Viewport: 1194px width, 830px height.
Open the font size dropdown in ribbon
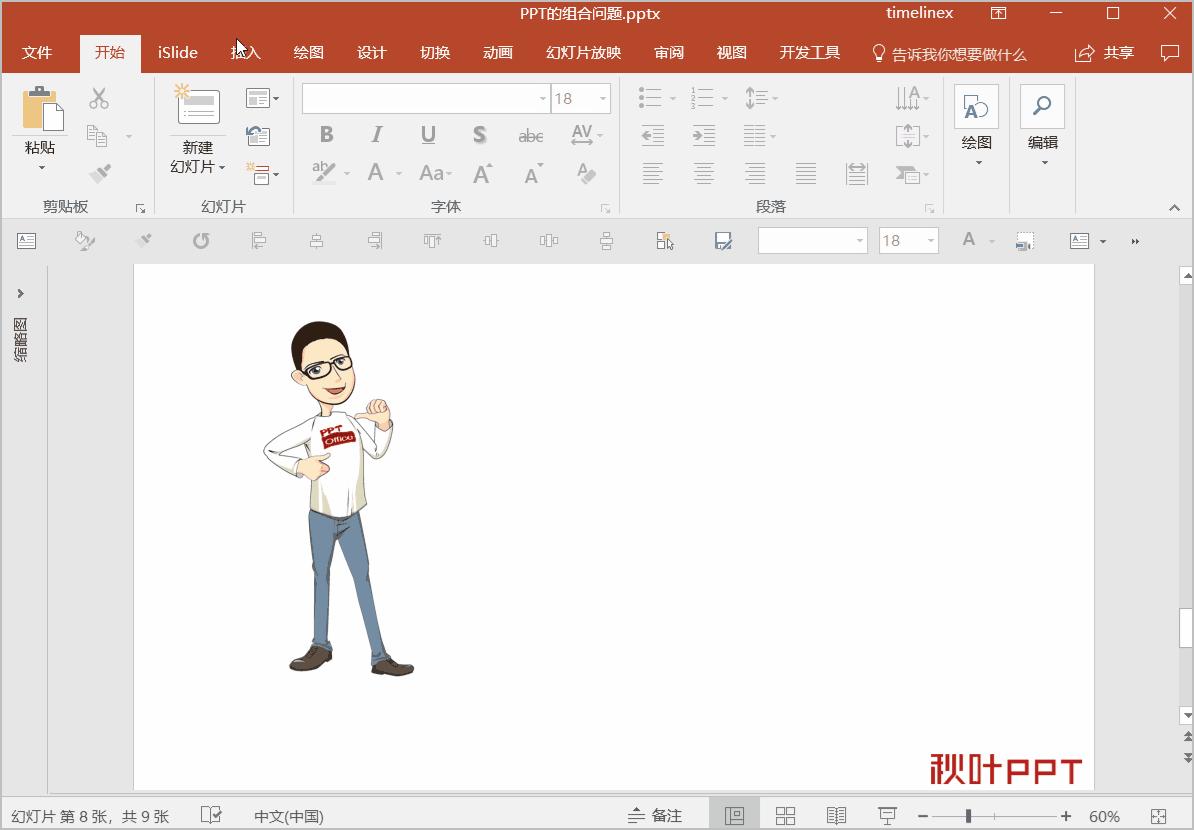[603, 98]
